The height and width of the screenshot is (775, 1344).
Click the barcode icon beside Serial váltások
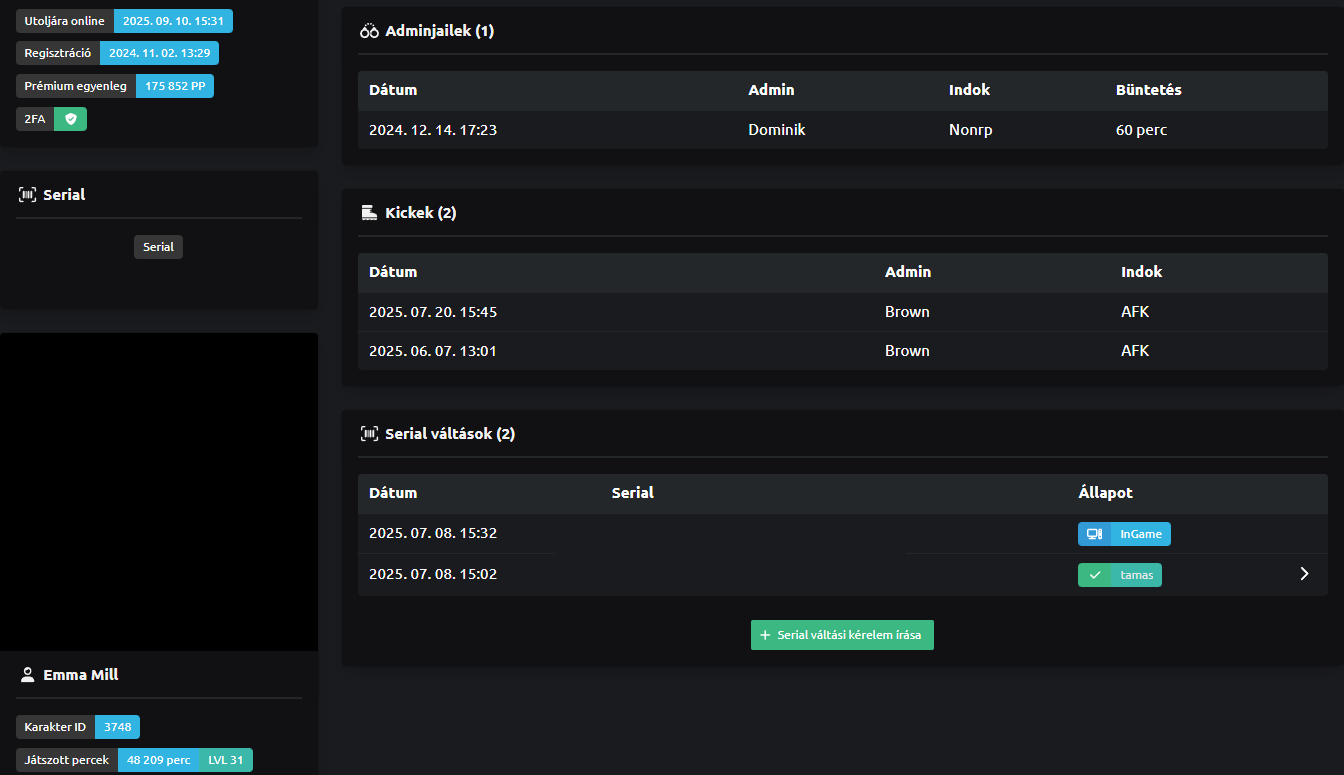coord(369,434)
